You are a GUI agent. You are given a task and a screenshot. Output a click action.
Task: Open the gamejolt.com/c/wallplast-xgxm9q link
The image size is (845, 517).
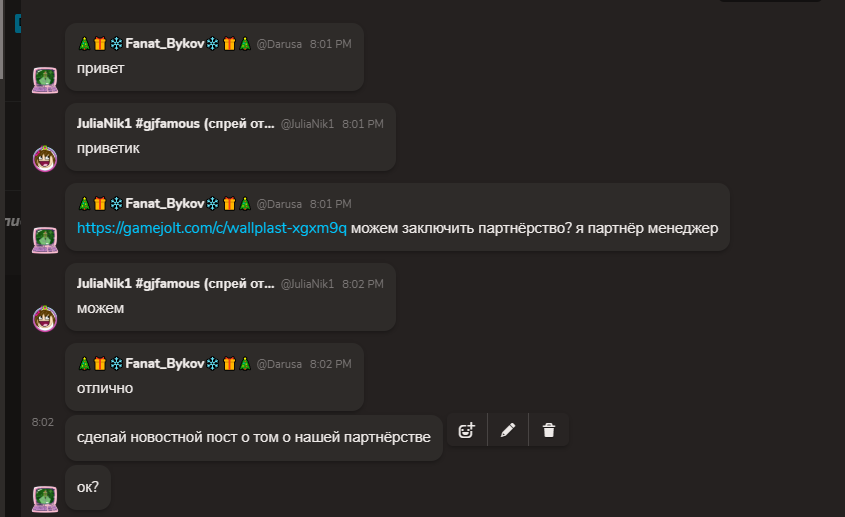click(212, 229)
